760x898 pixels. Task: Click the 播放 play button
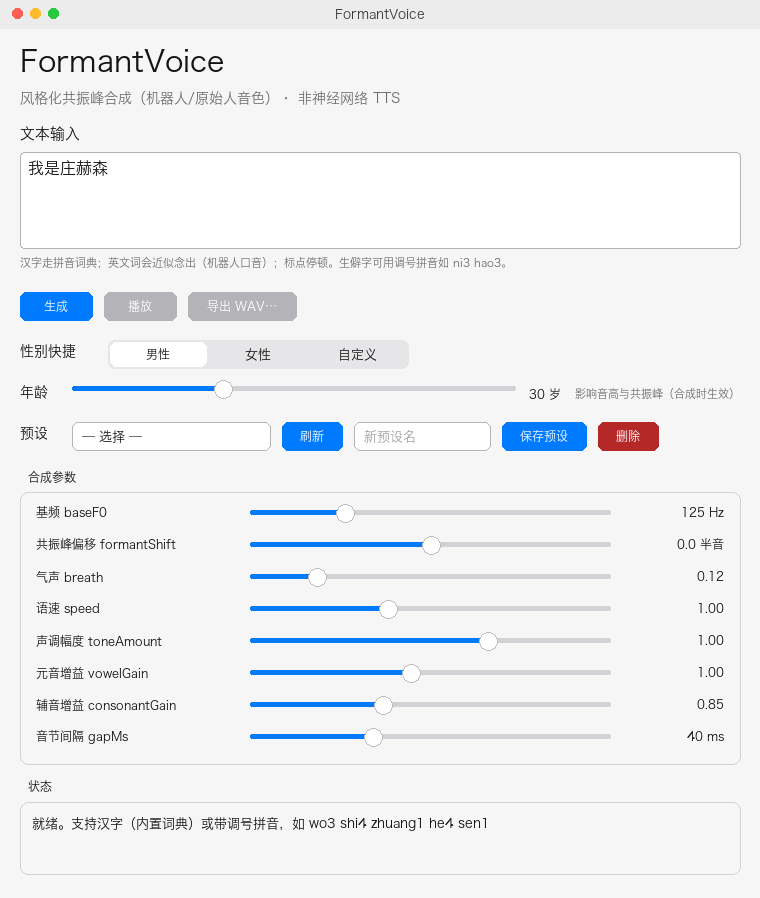[140, 306]
